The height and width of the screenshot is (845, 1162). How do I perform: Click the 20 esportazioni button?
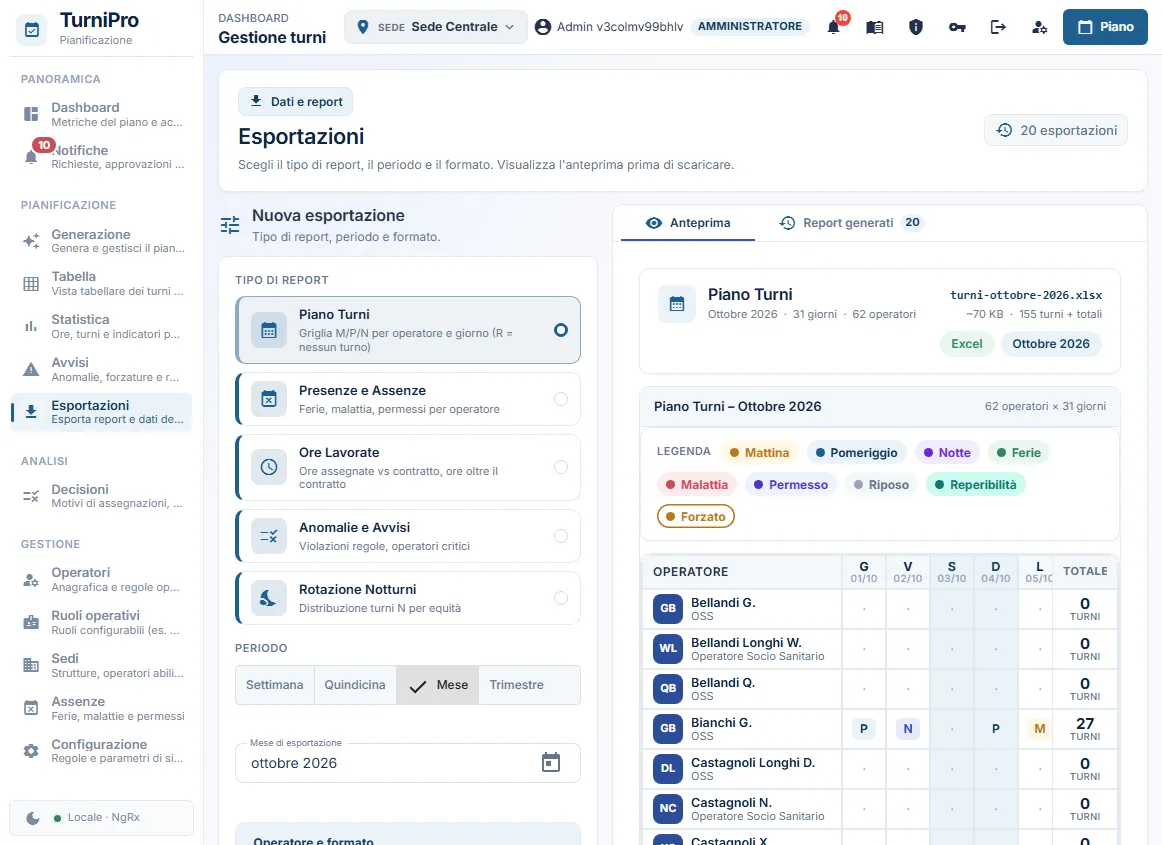tap(1056, 130)
